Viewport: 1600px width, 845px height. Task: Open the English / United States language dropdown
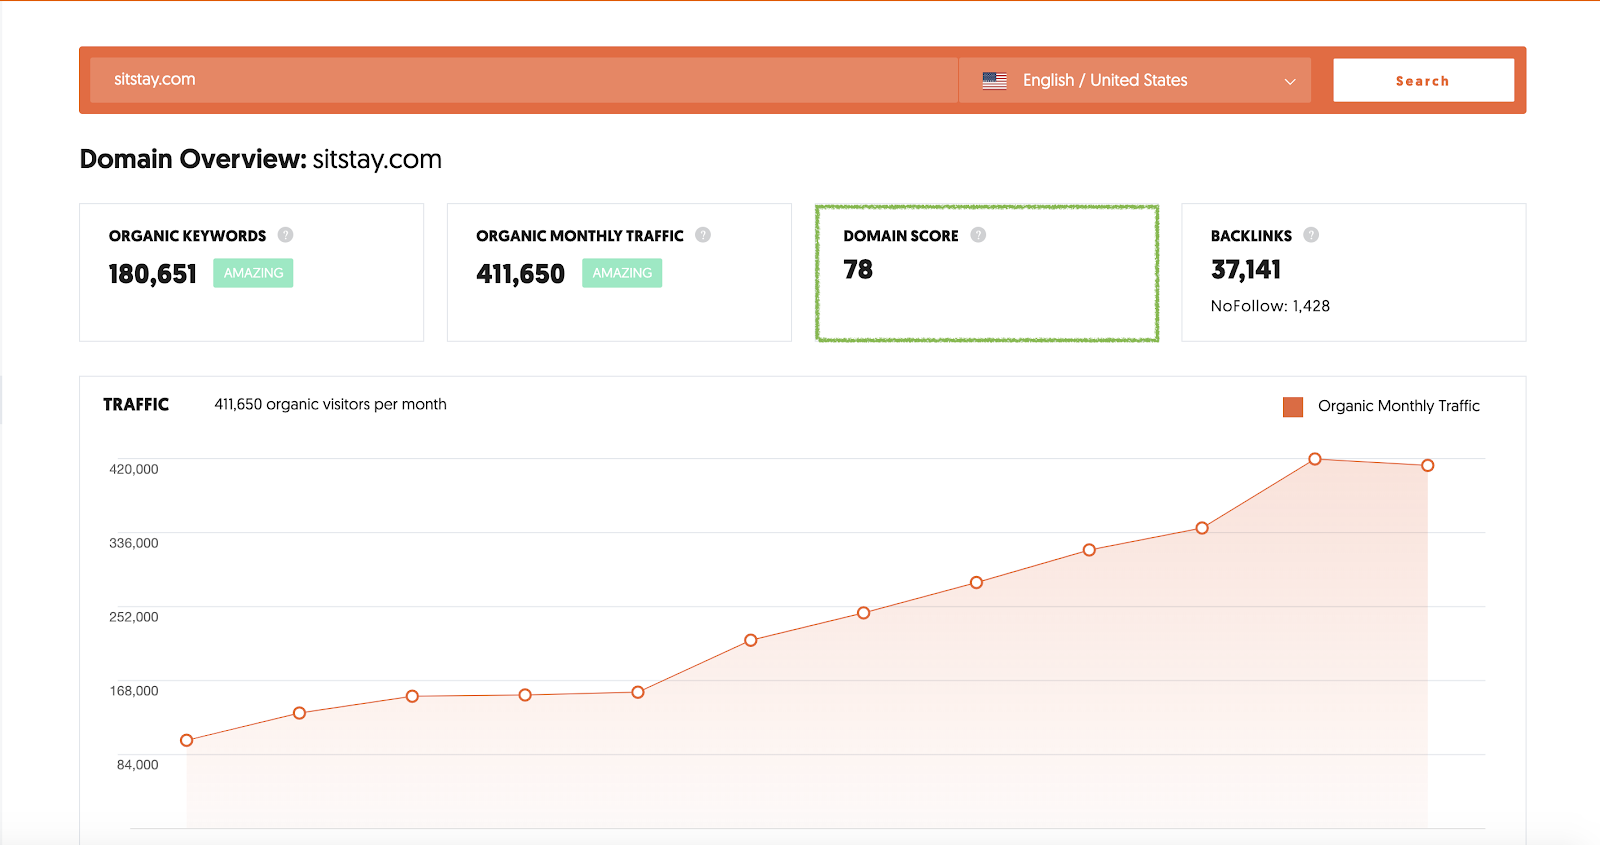pyautogui.click(x=1134, y=80)
